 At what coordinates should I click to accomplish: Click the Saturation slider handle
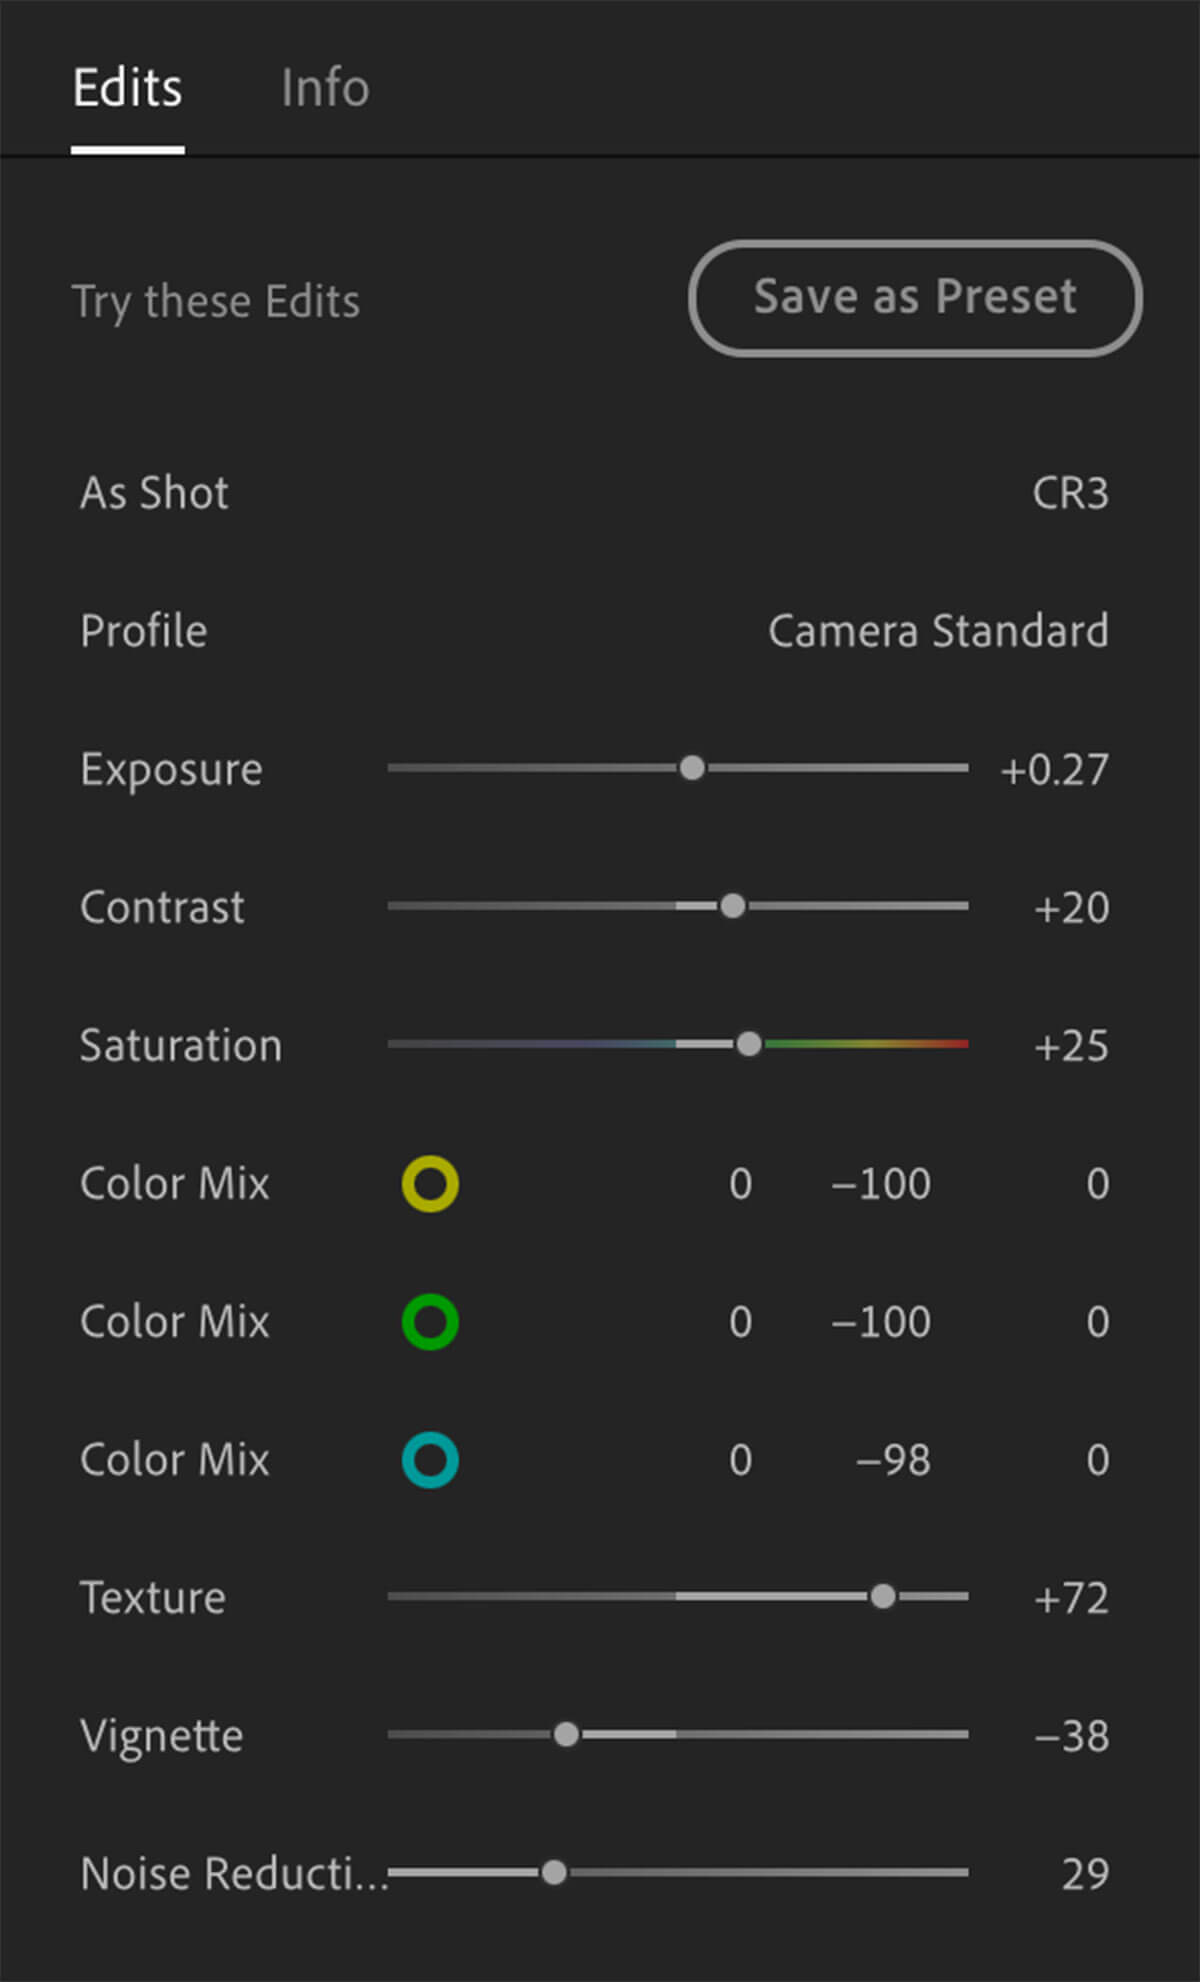(749, 1044)
